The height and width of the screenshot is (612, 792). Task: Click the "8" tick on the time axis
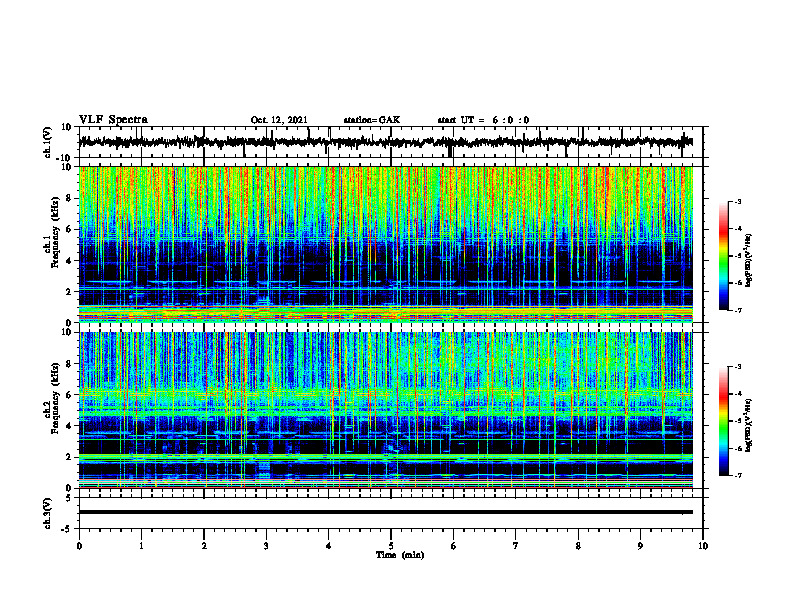[578, 546]
